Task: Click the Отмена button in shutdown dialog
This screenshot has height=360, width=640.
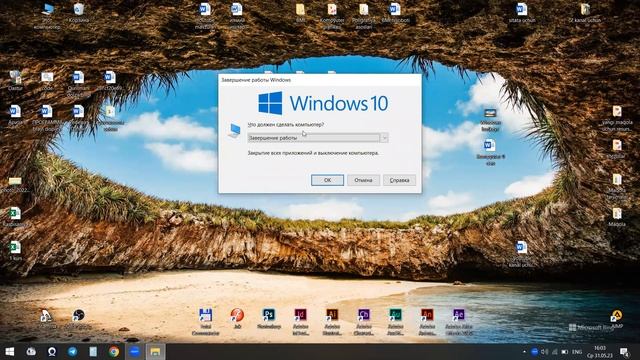Action: [x=363, y=180]
